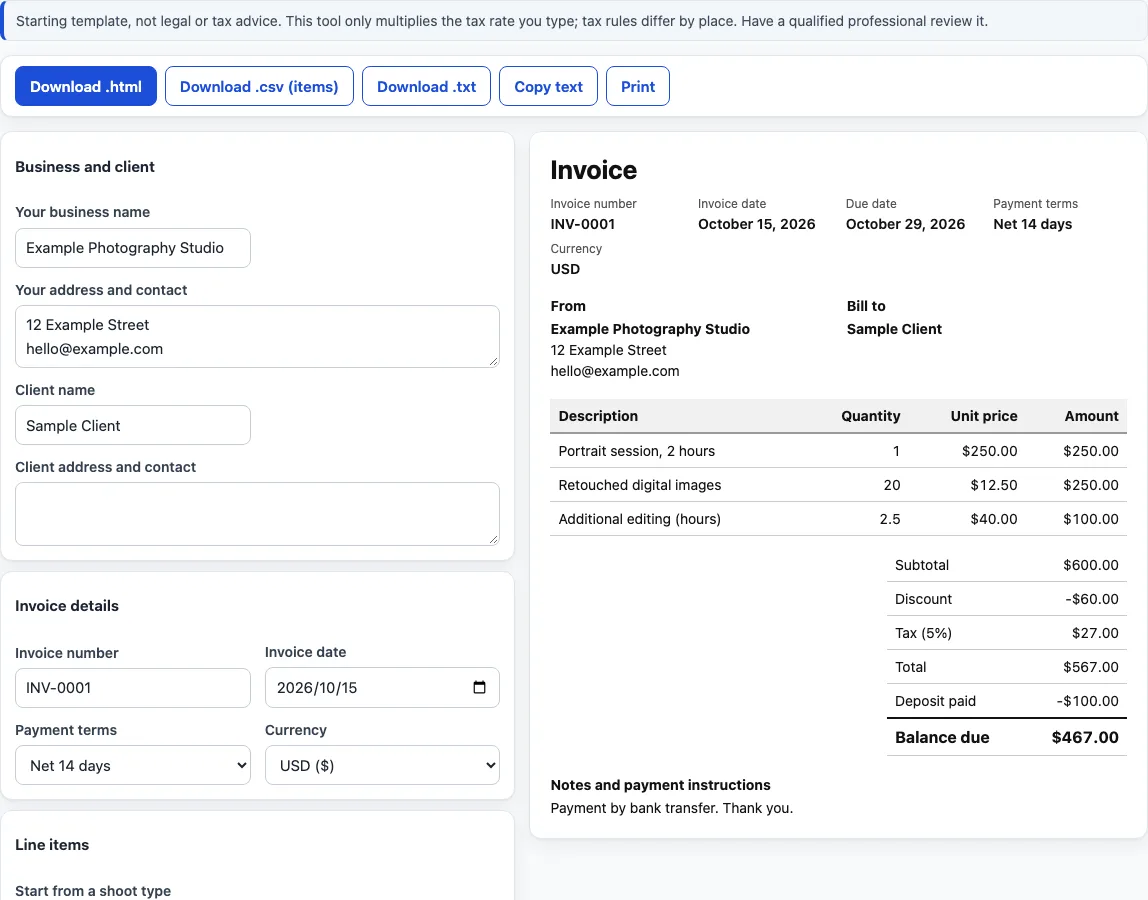Click the 'Payment by bank transfer. Thank you.' note

[x=671, y=808]
